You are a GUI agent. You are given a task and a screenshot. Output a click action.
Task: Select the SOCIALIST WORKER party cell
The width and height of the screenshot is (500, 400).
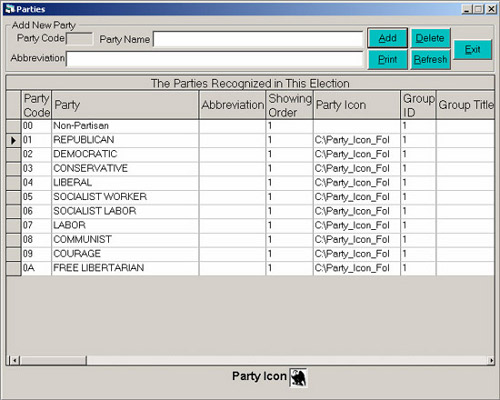pos(125,197)
